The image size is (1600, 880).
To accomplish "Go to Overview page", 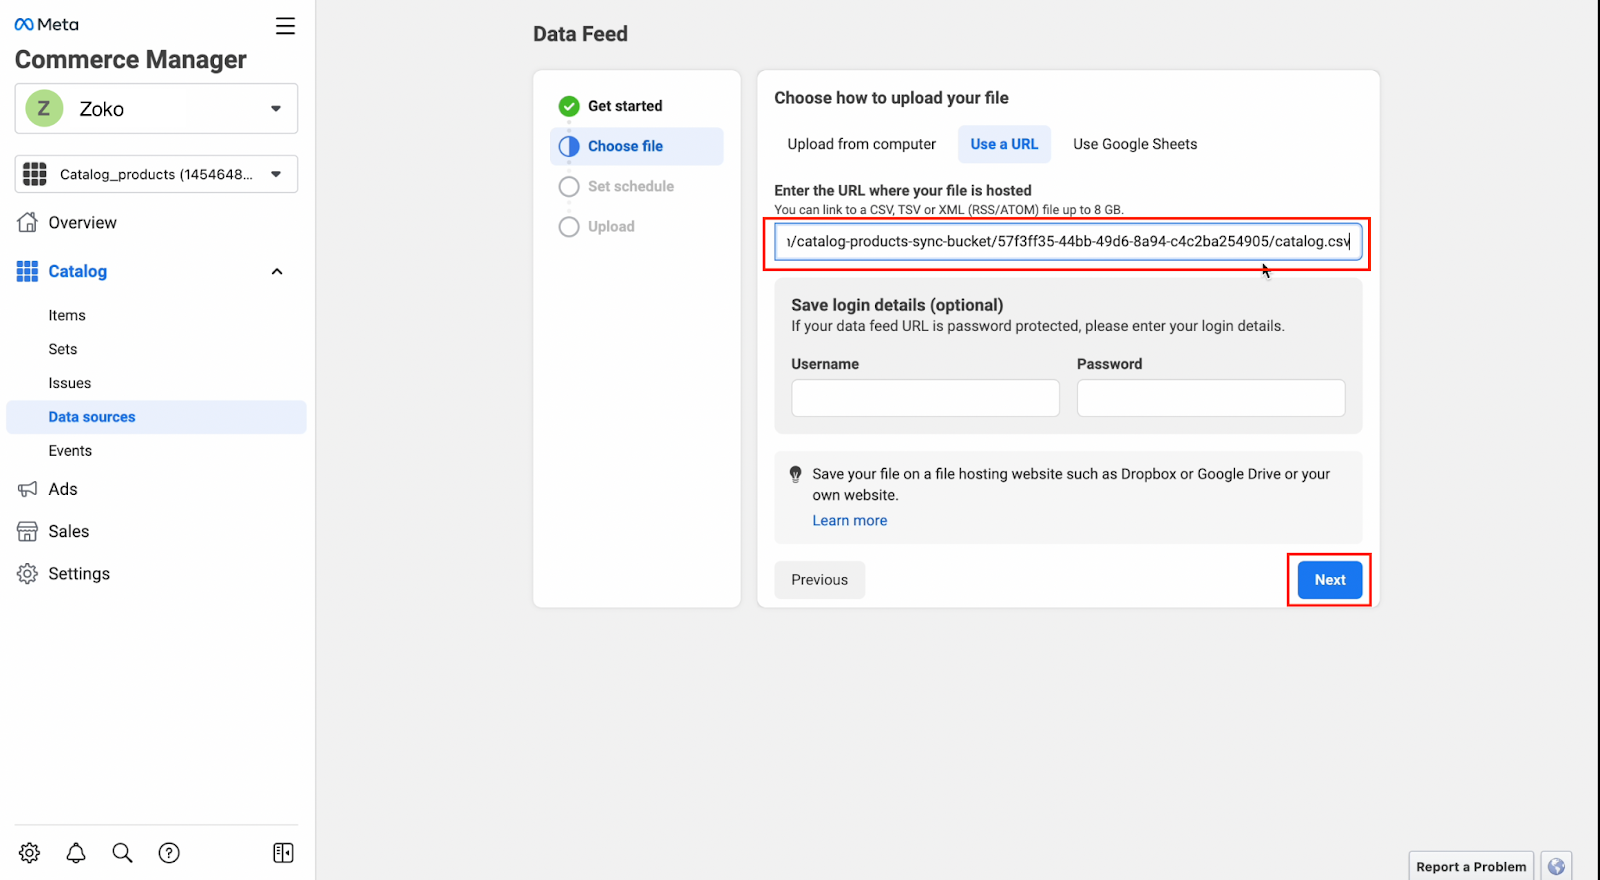I will 83,222.
